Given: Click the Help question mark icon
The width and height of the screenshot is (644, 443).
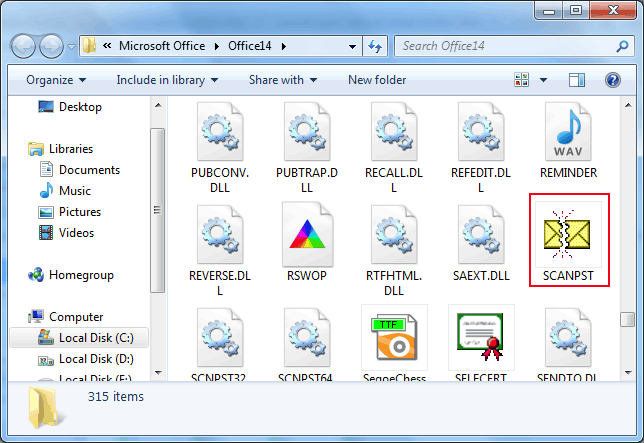Looking at the screenshot, I should click(612, 80).
